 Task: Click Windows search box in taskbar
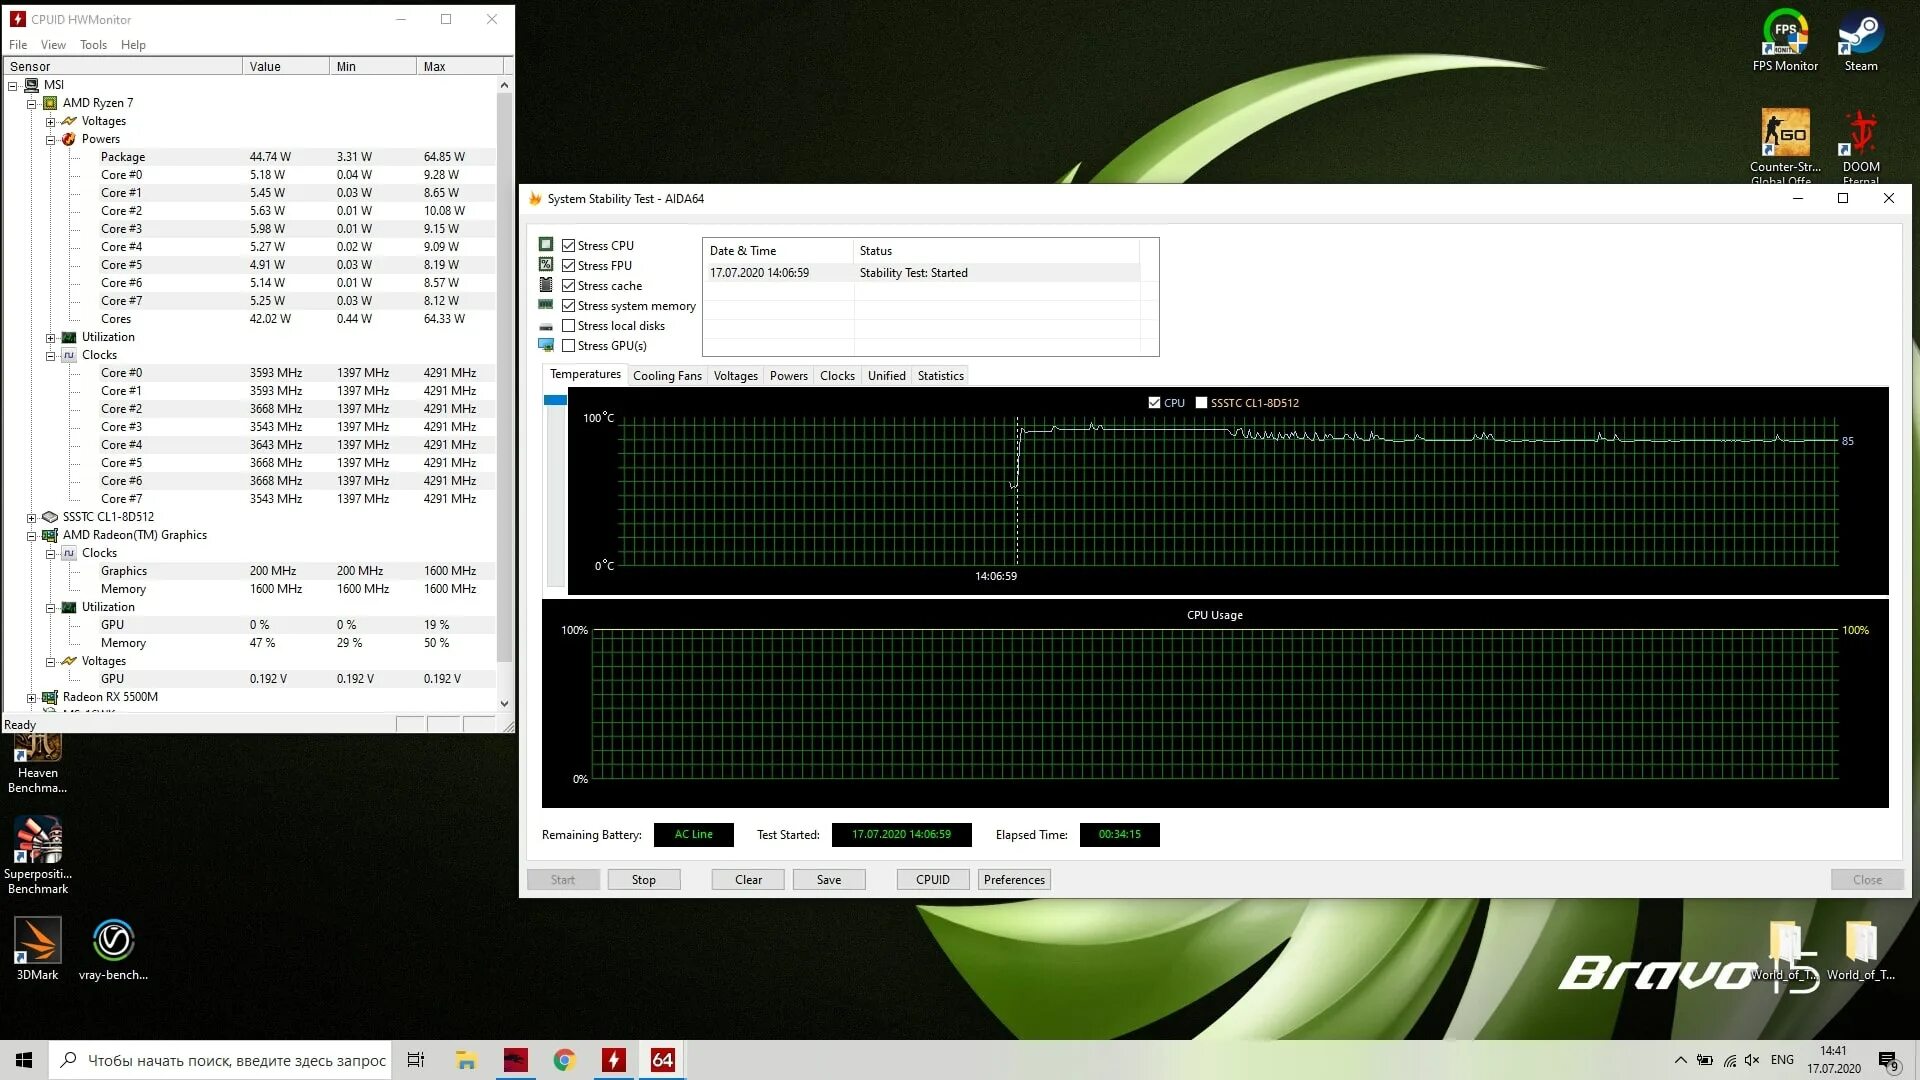pos(220,1060)
